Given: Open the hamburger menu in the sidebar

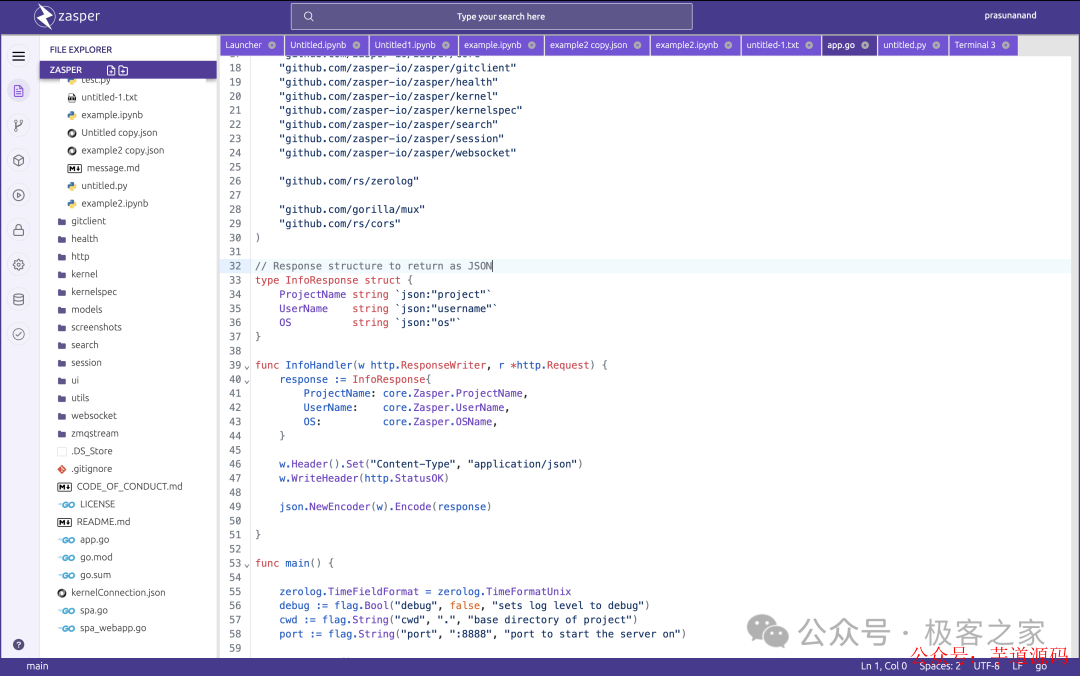Looking at the screenshot, I should coord(19,56).
